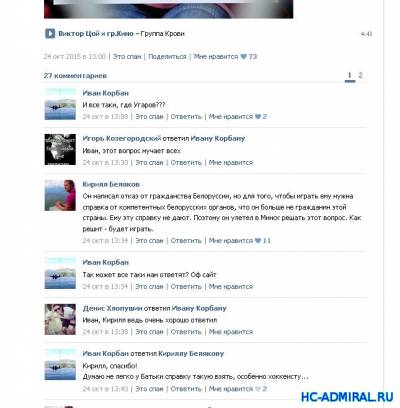
Task: Reply to Игорь Козегородский's comment with Ответить
Action: coord(186,163)
